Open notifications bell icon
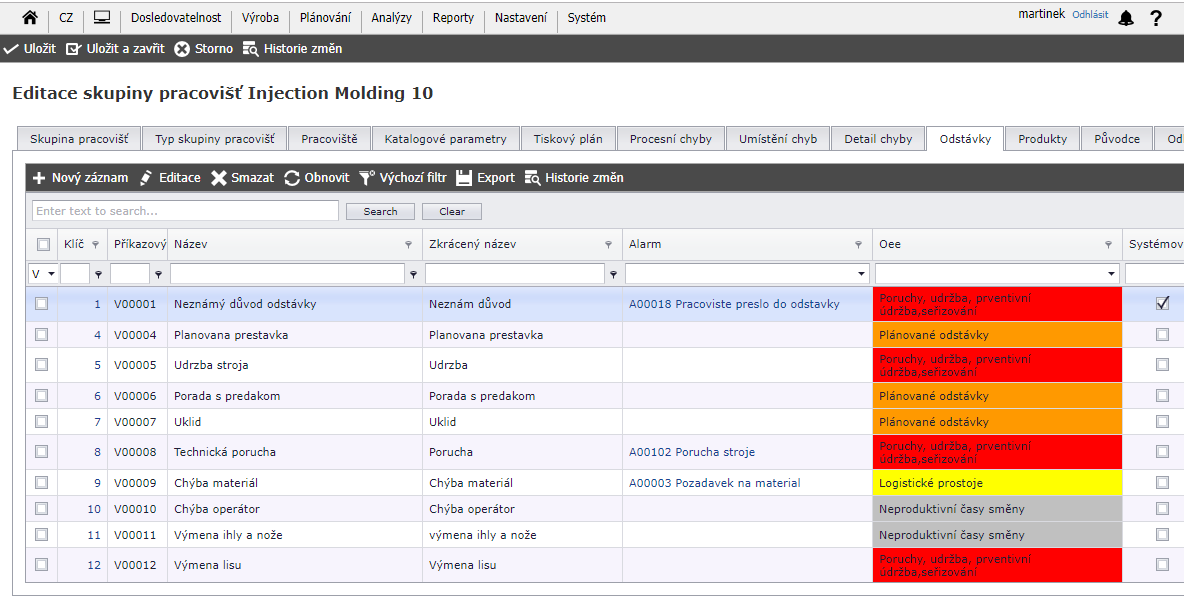Image resolution: width=1184 pixels, height=599 pixels. tap(1126, 18)
